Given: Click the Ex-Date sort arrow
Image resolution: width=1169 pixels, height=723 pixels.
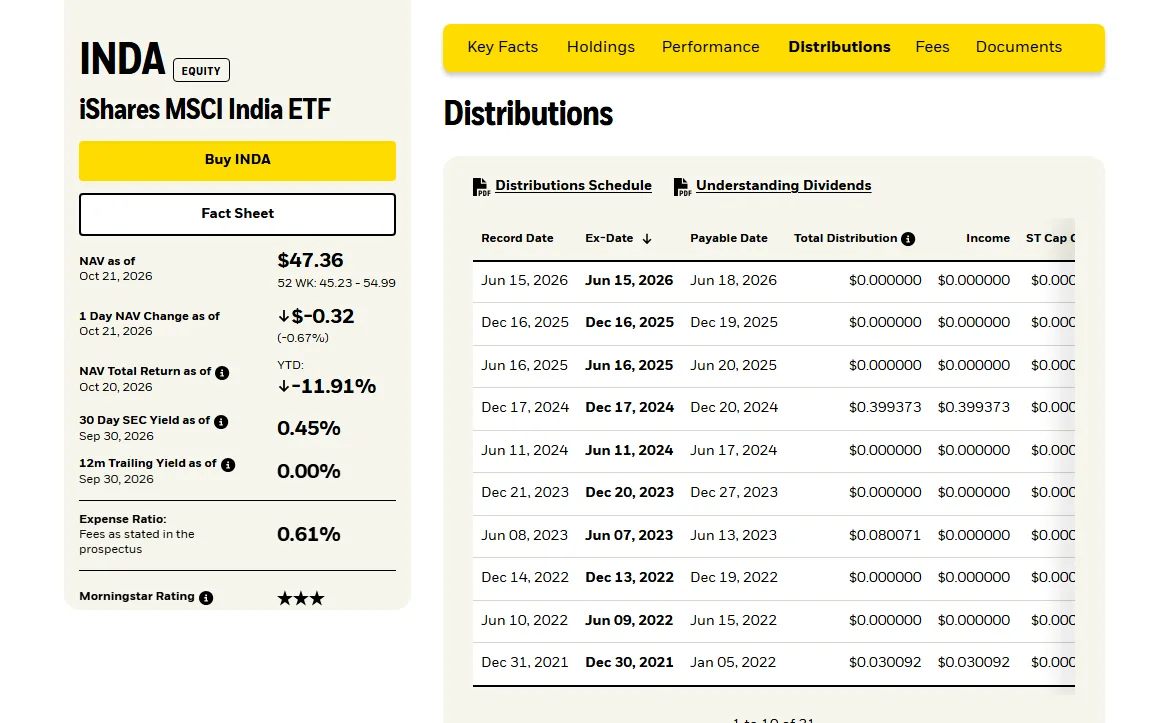Looking at the screenshot, I should (x=647, y=239).
